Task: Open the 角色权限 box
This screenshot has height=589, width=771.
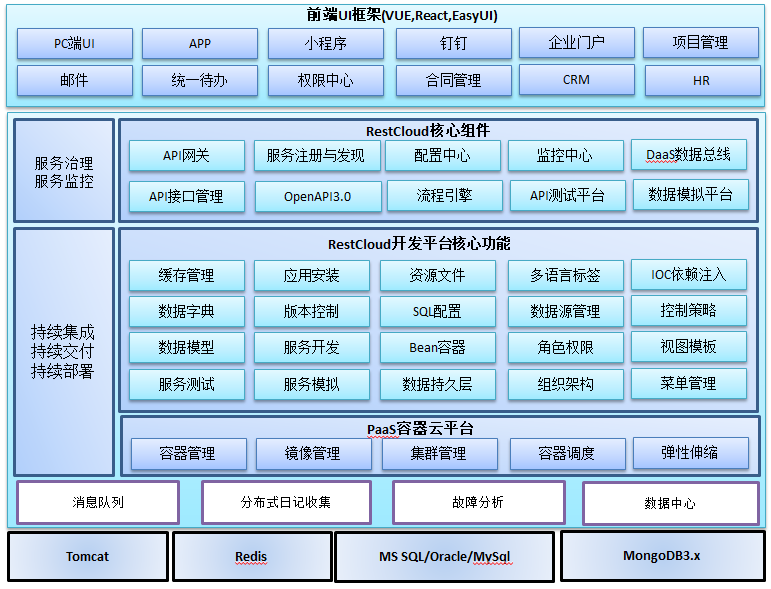Action: tap(565, 348)
